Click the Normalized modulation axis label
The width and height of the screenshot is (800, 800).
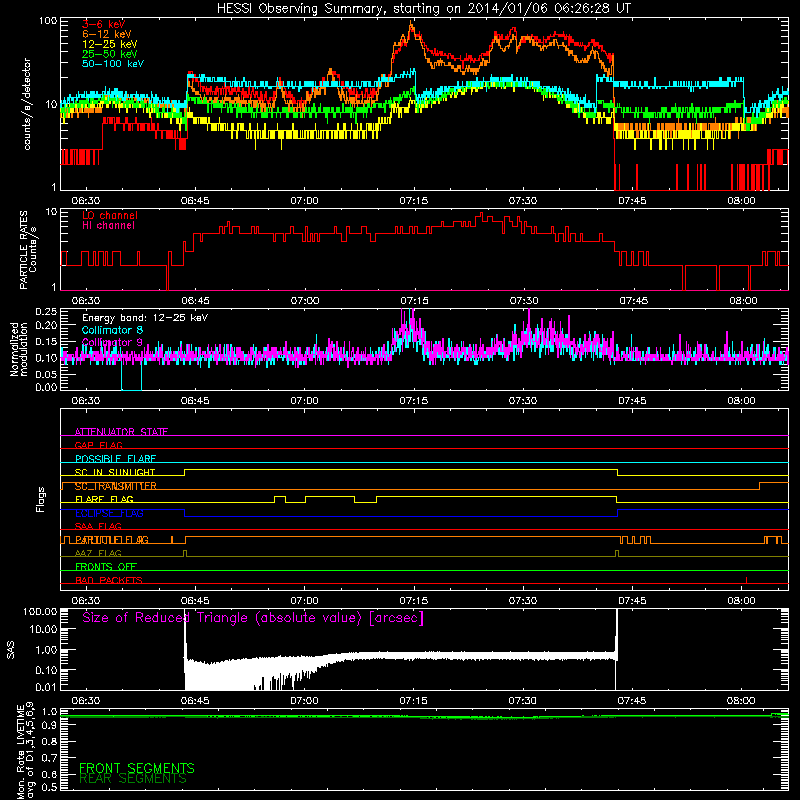tap(19, 349)
